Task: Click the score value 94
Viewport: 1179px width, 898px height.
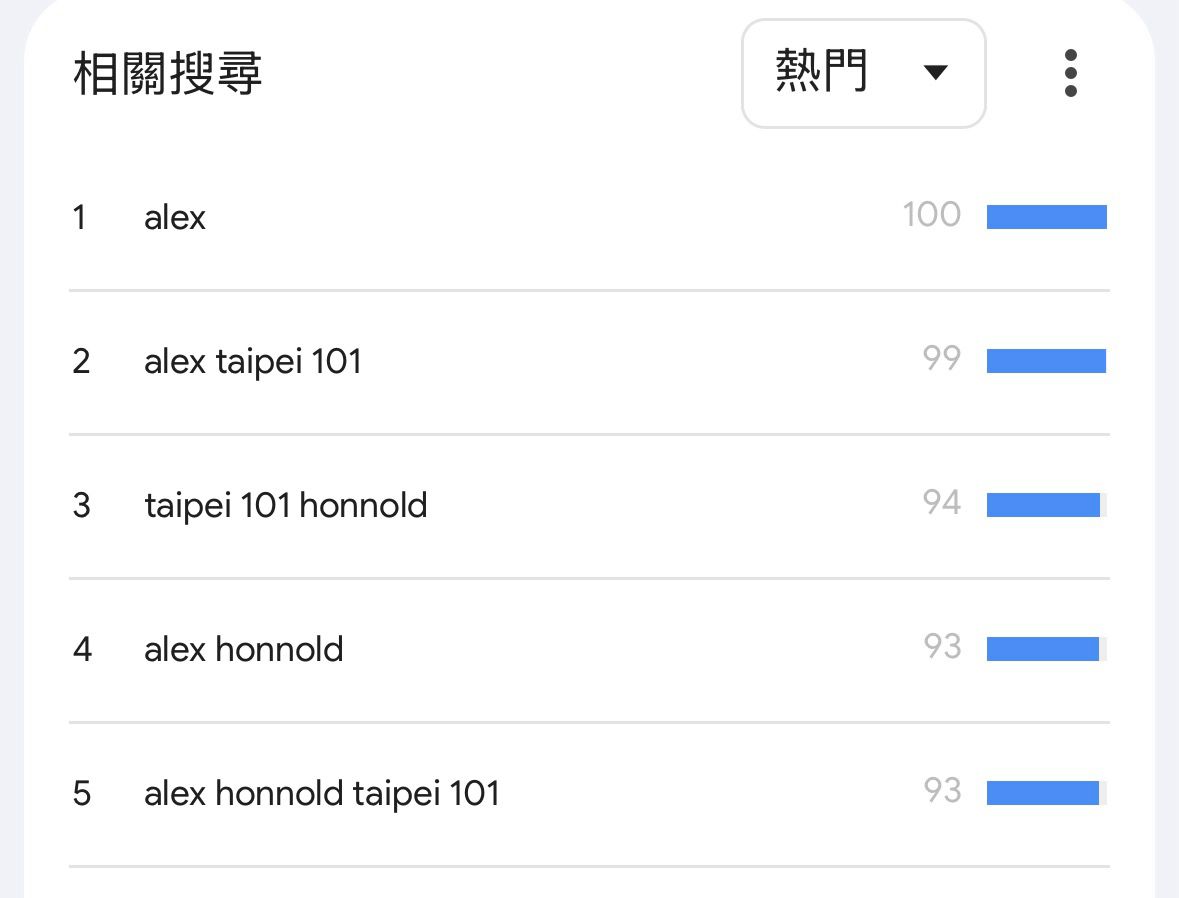Action: (x=941, y=503)
